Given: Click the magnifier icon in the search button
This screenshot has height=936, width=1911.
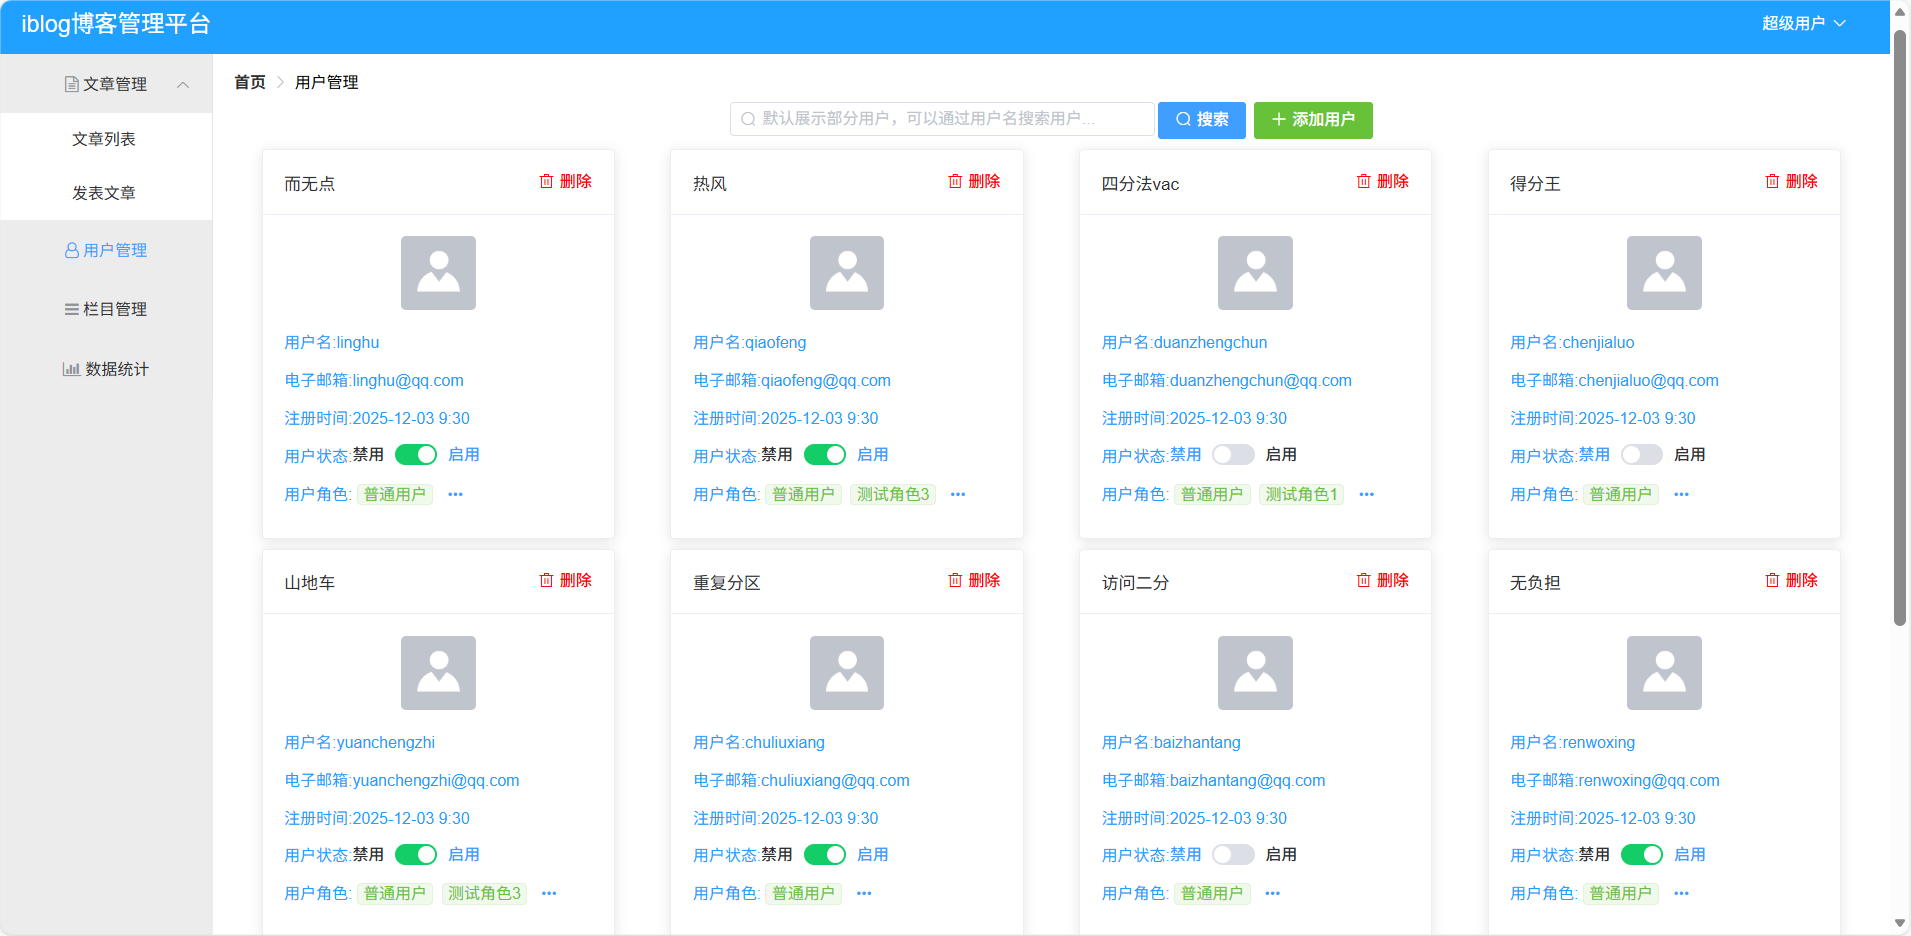Looking at the screenshot, I should point(1183,120).
